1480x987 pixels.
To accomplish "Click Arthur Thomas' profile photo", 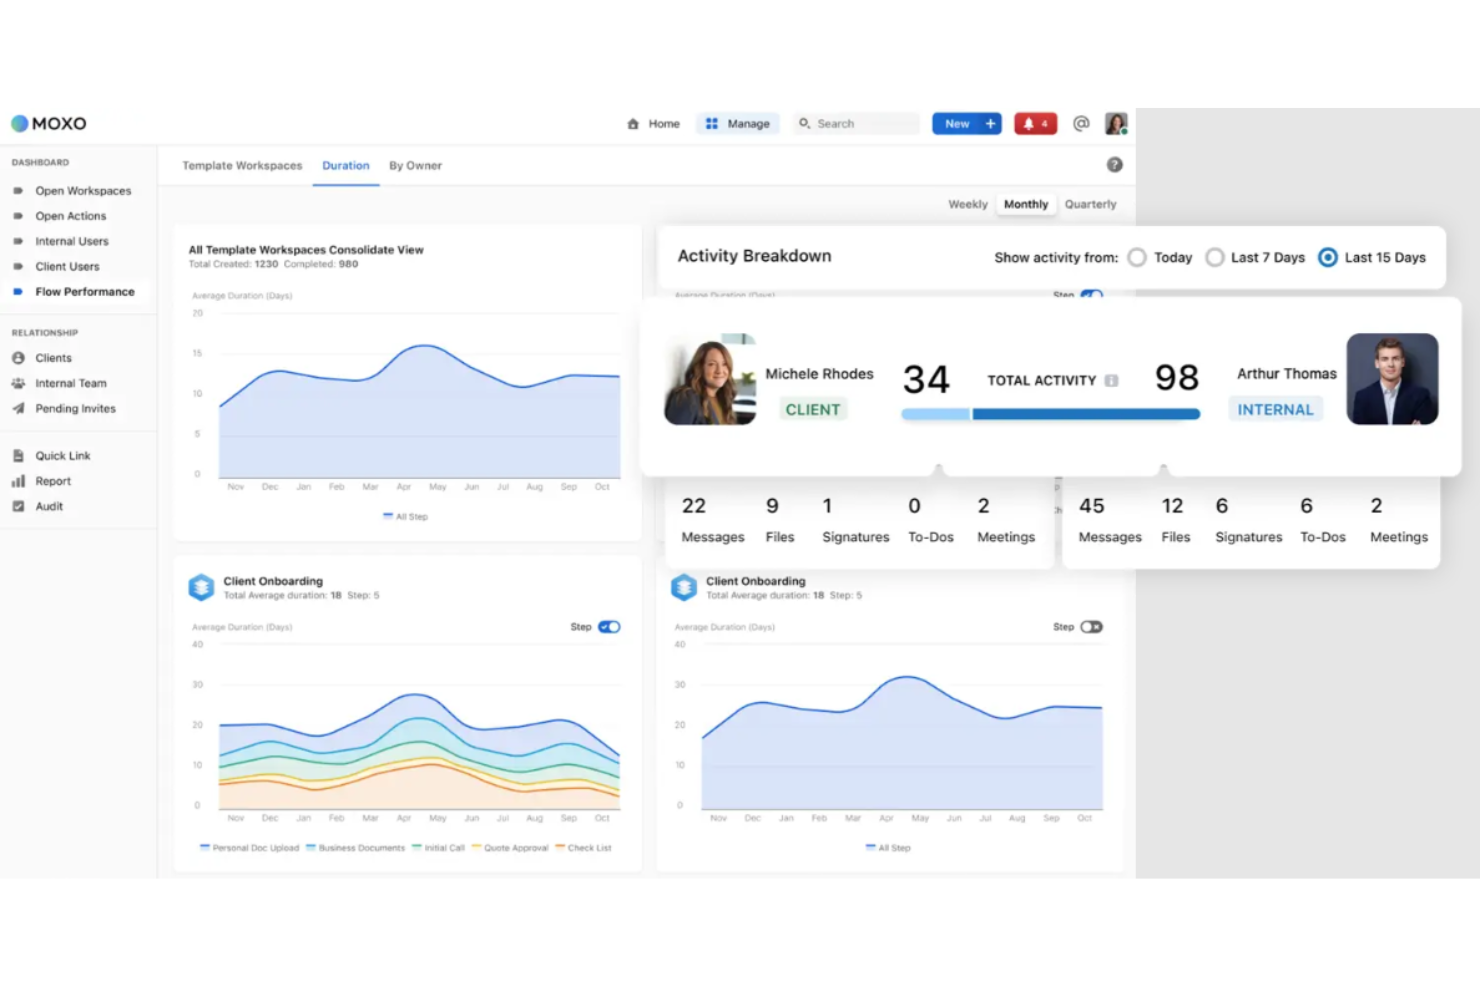I will click(x=1392, y=380).
